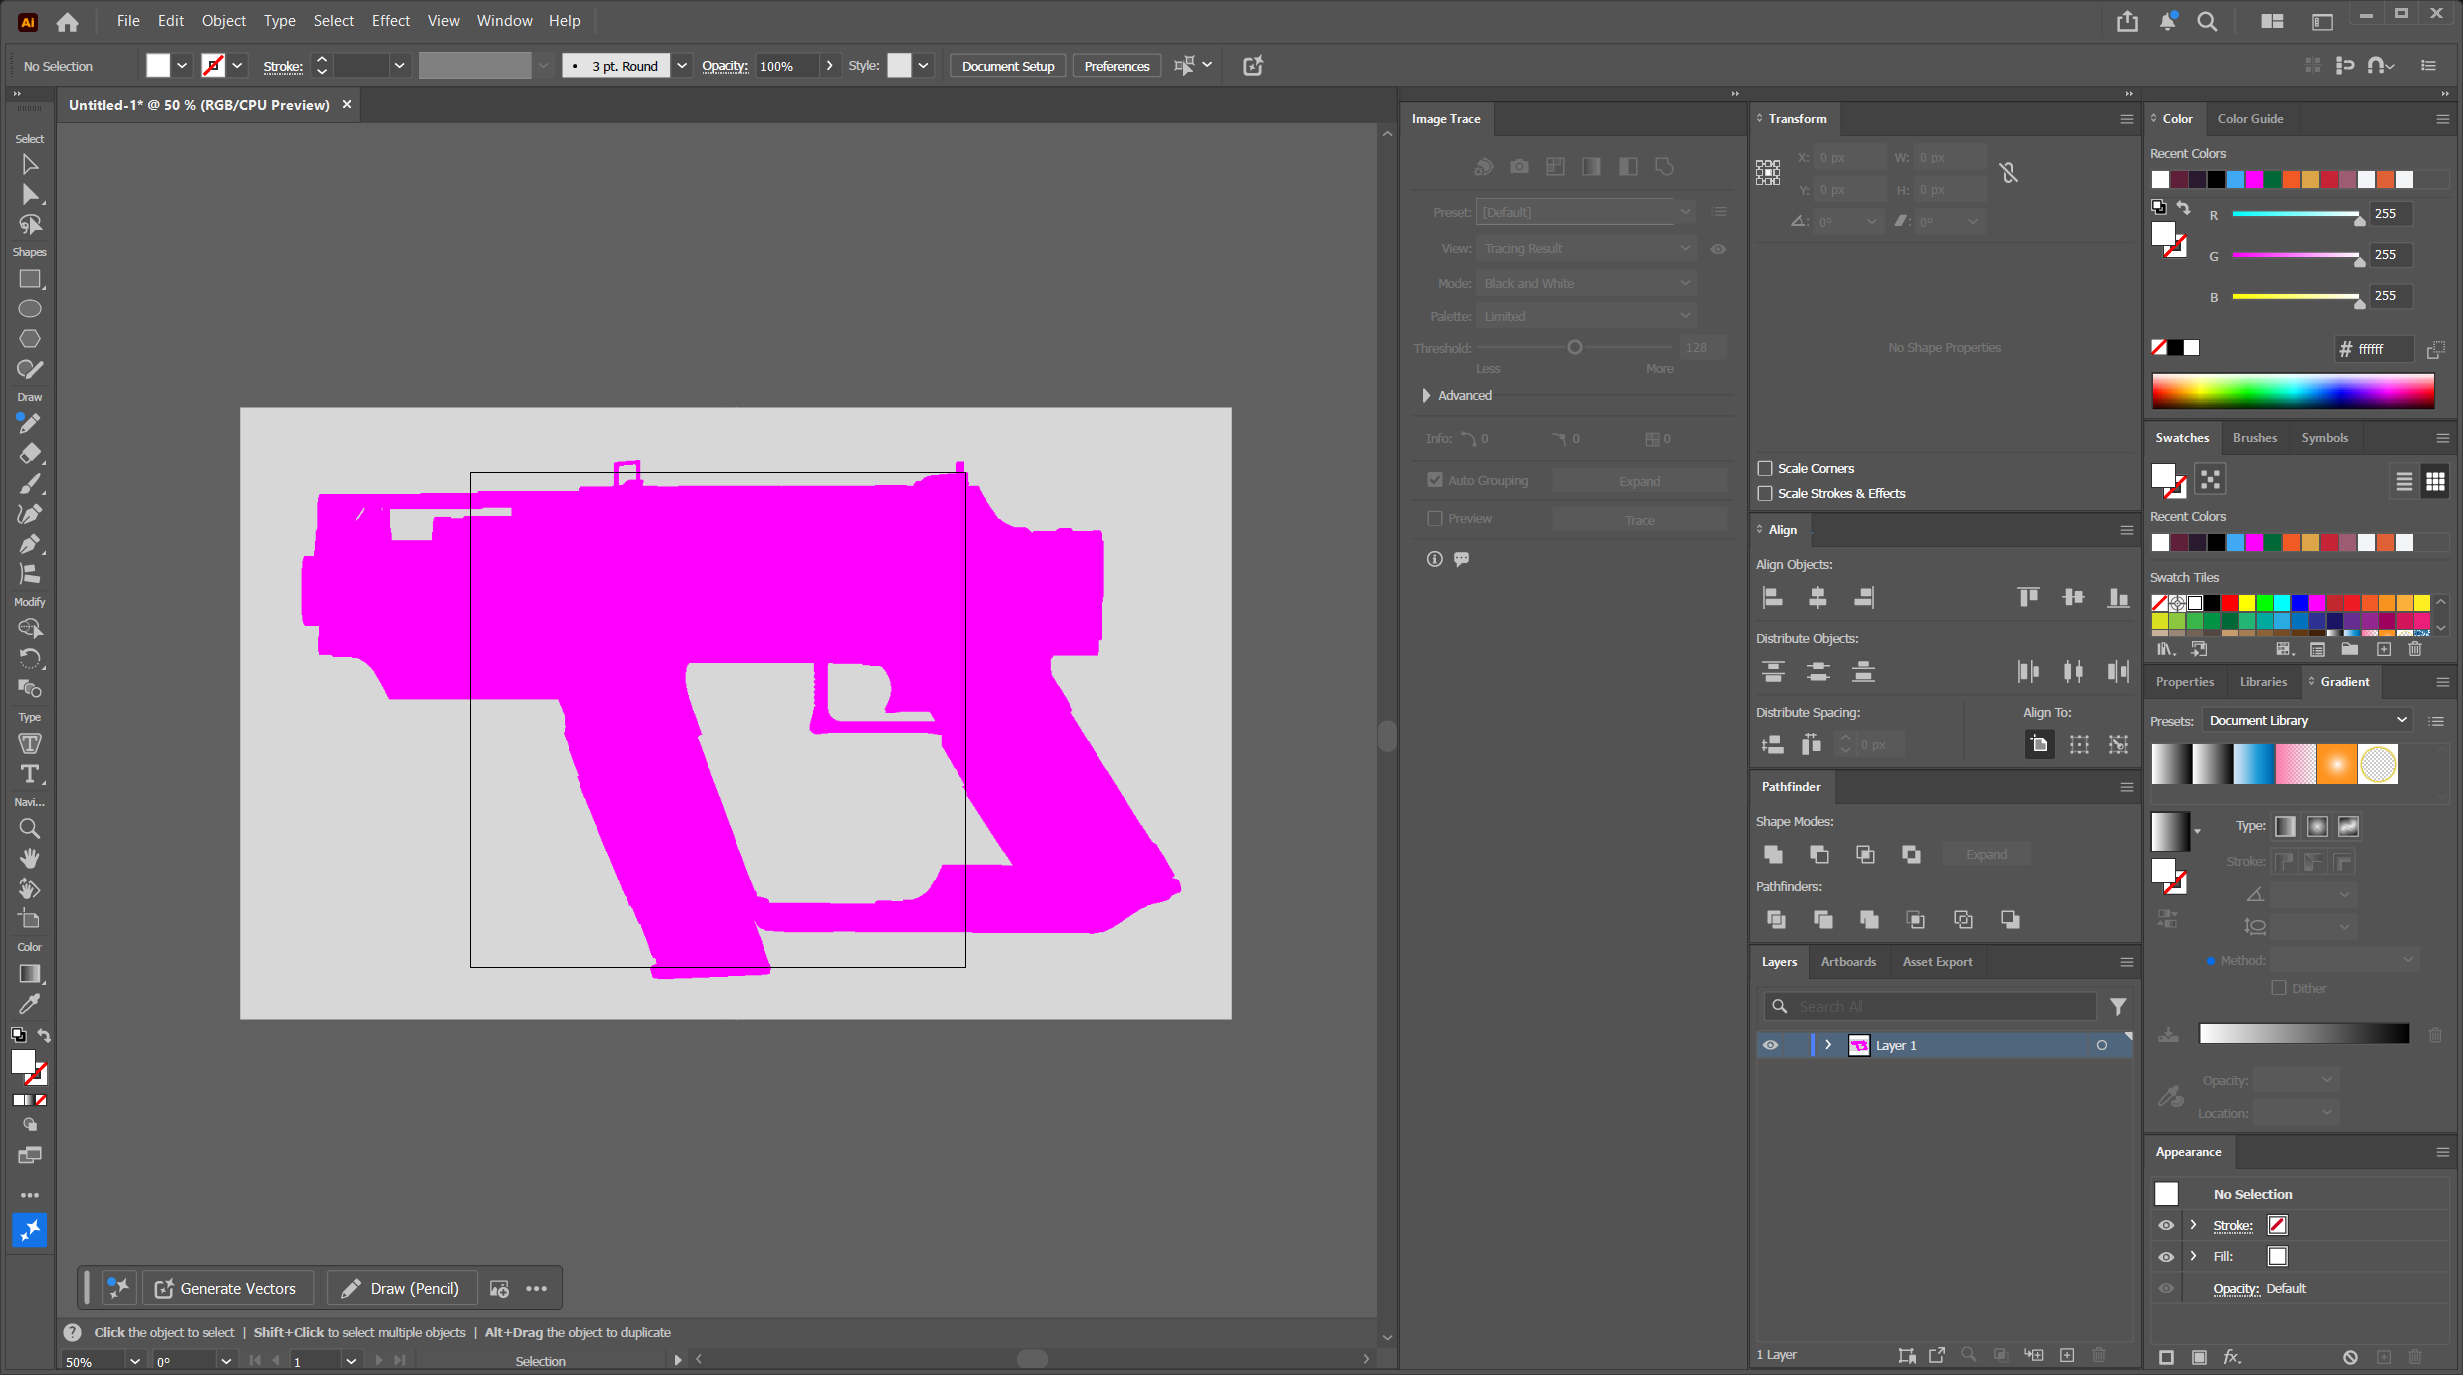Viewport: 2463px width, 1375px height.
Task: Expand Advanced options in Image Trace
Action: [1426, 396]
